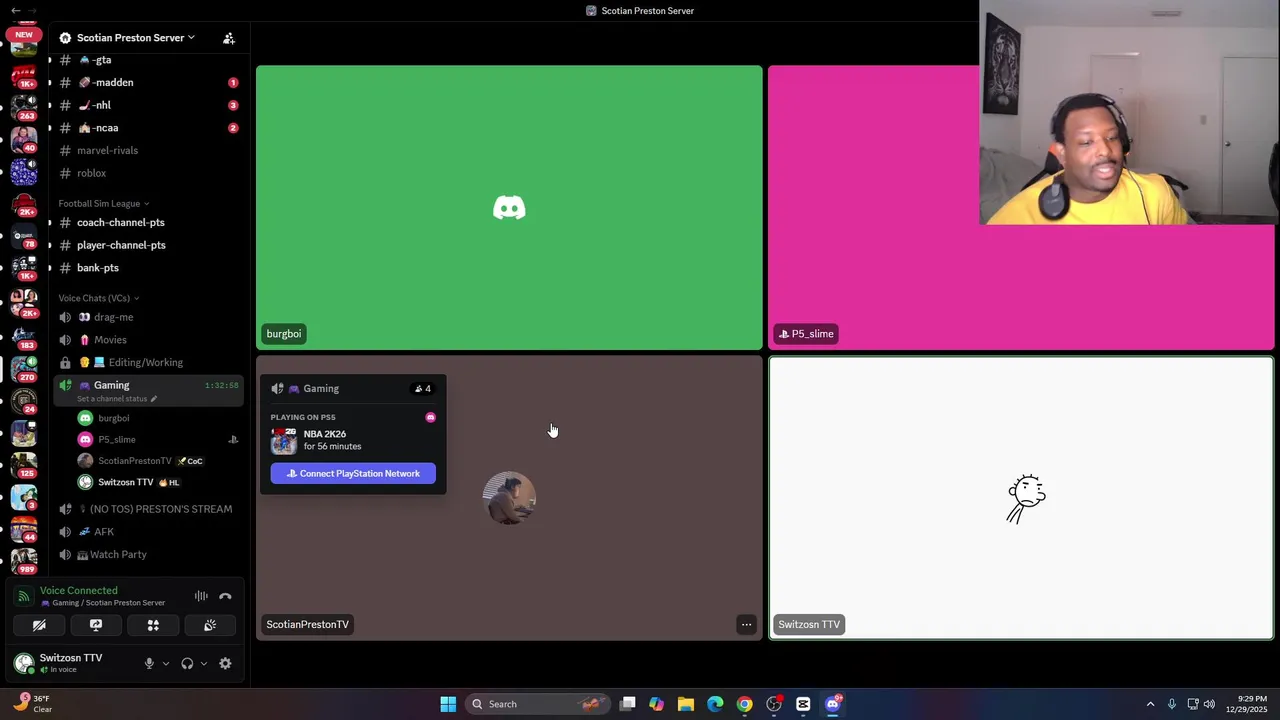Collapse the Voice Chats (VCs) category
Image resolution: width=1280 pixels, height=720 pixels.
click(x=99, y=298)
